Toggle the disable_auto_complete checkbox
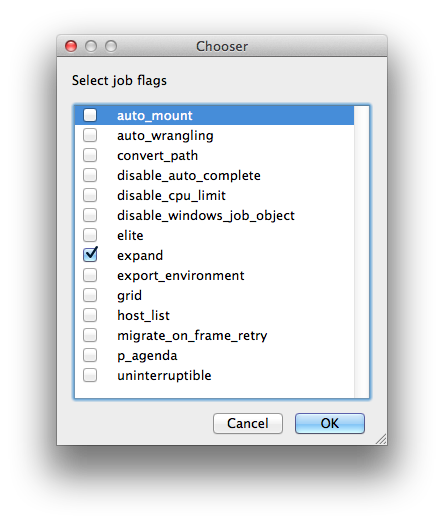The image size is (444, 524). 90,175
